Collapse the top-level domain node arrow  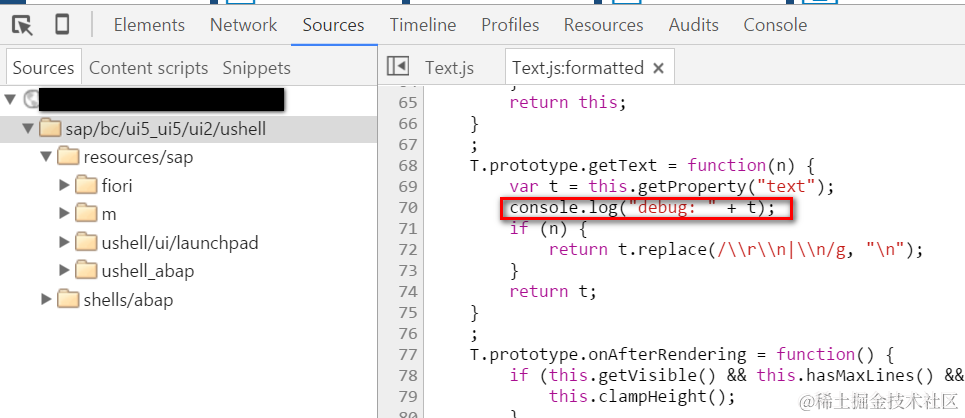(11, 99)
